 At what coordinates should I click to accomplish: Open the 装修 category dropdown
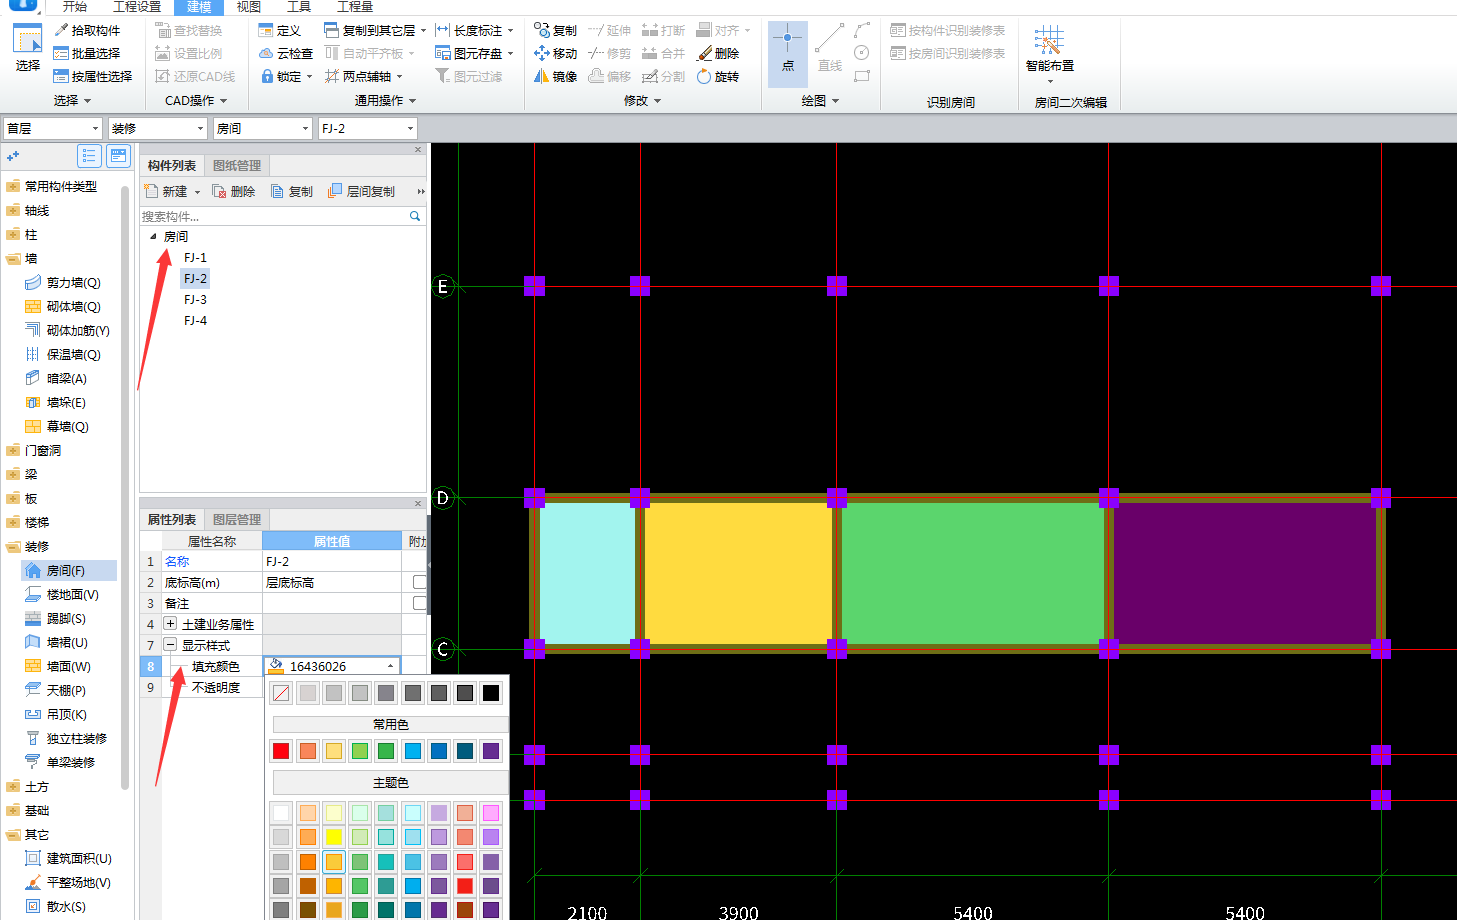157,128
